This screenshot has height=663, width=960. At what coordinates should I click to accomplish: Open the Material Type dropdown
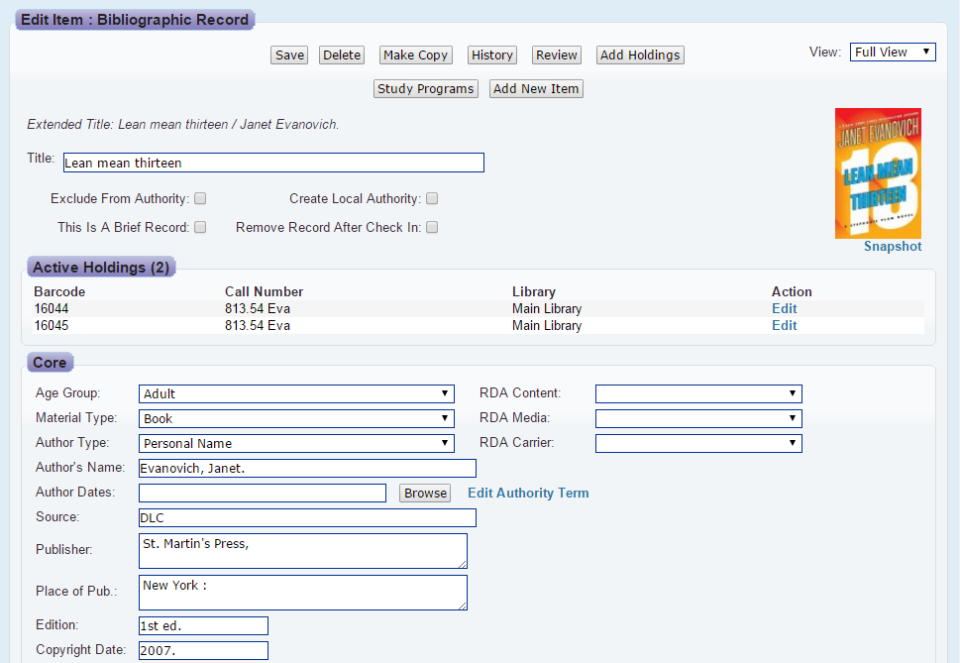click(296, 418)
